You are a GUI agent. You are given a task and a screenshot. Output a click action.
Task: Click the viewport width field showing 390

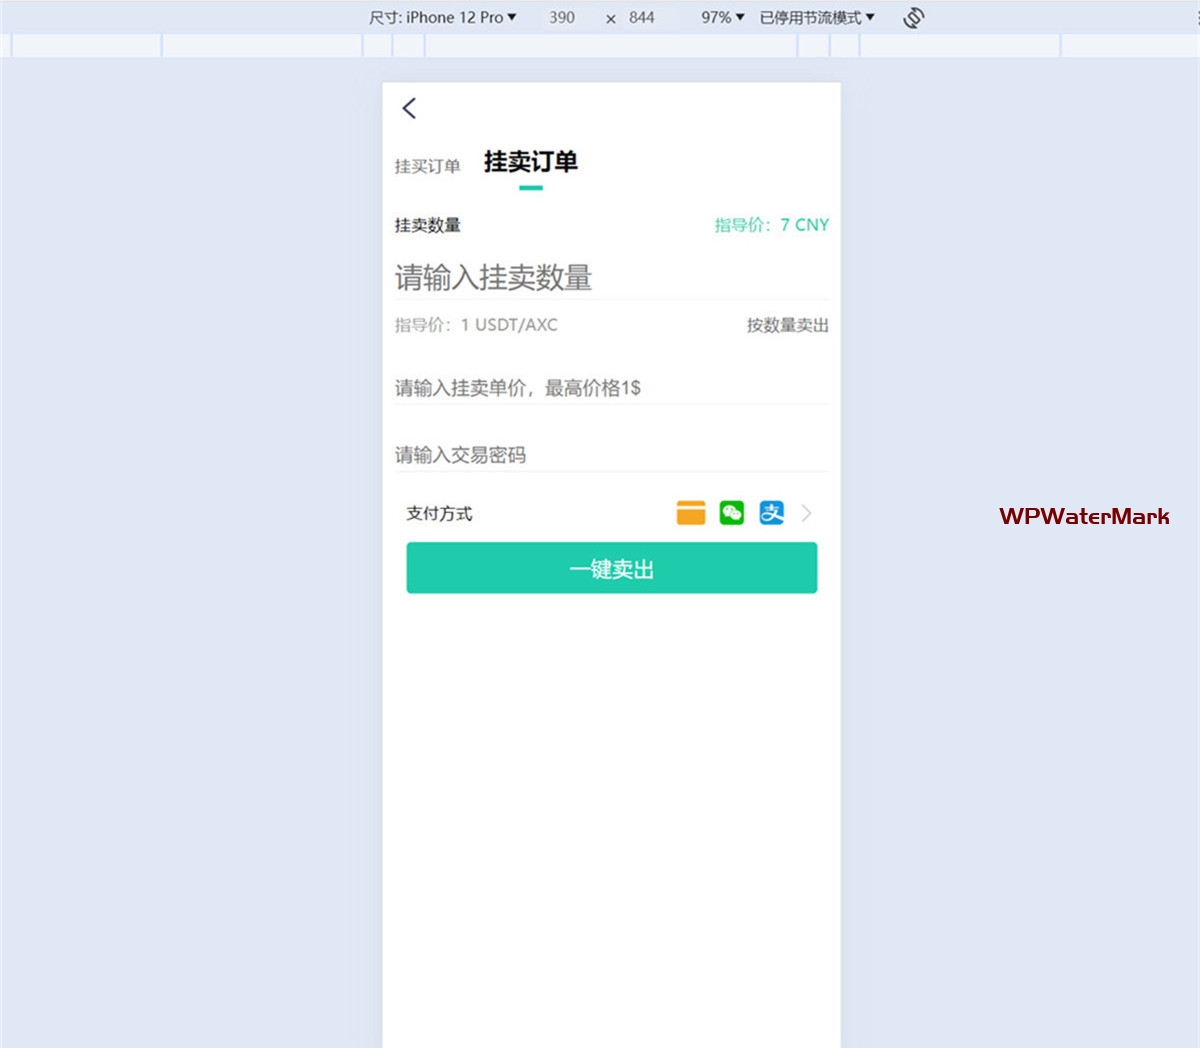(x=562, y=18)
